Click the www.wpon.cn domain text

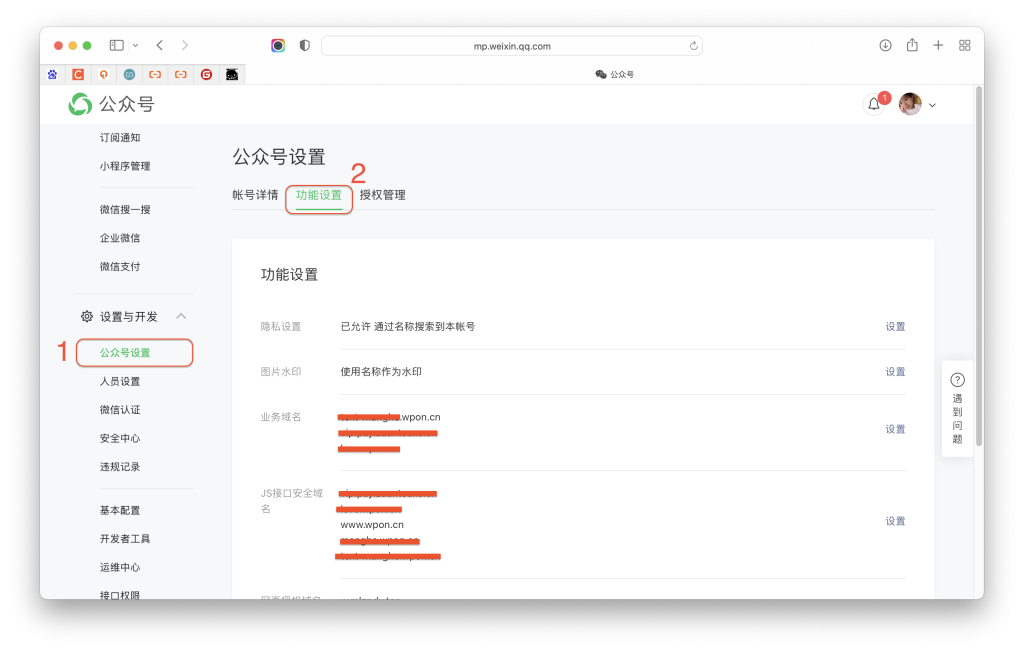click(372, 525)
